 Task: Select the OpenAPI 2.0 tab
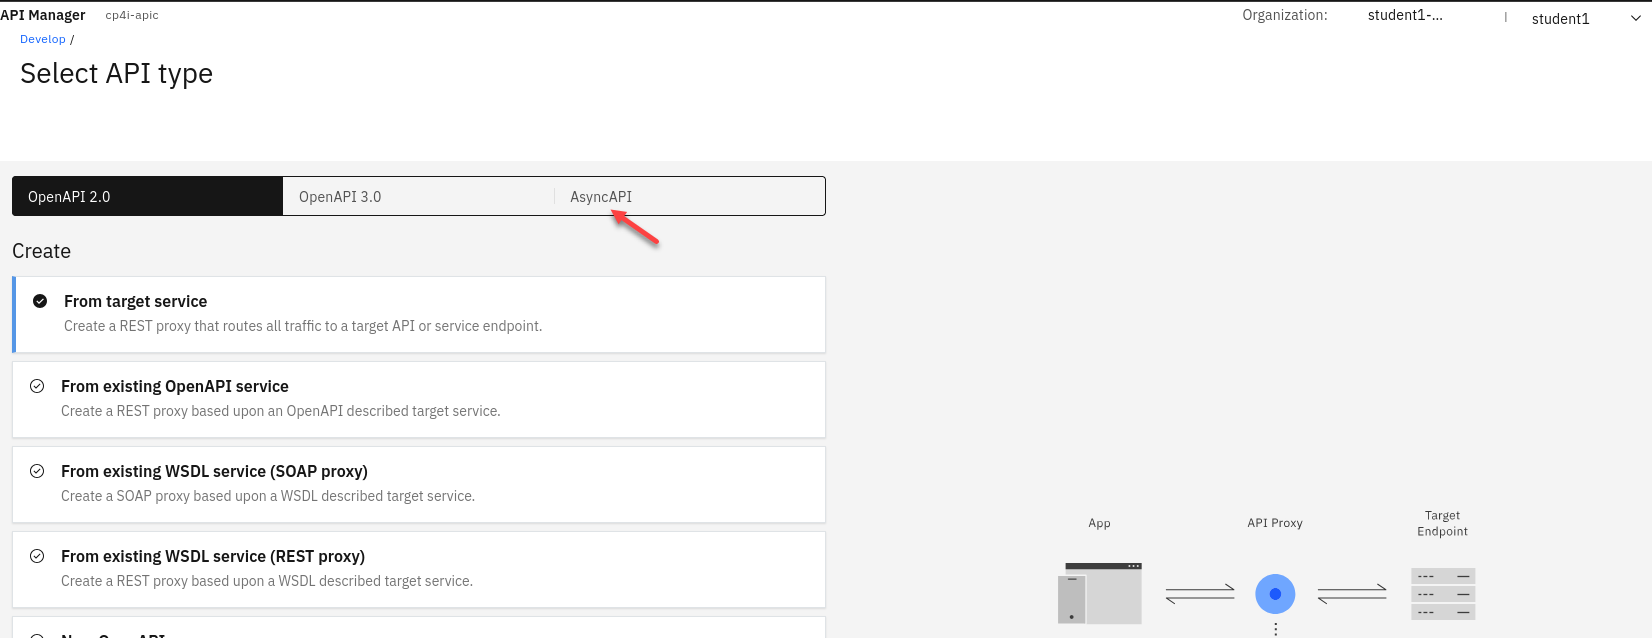coord(69,197)
